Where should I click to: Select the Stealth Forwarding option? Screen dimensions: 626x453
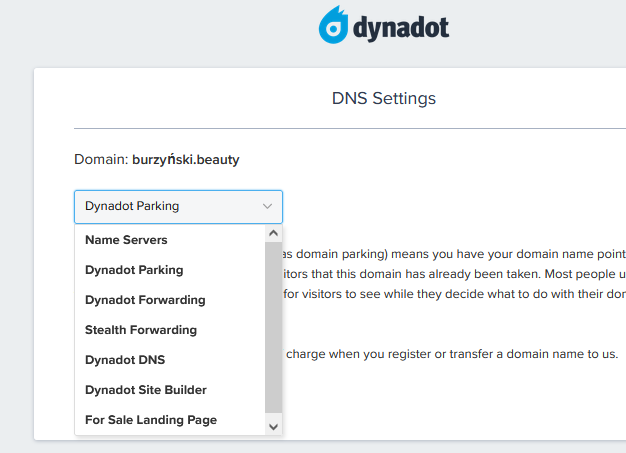[141, 330]
